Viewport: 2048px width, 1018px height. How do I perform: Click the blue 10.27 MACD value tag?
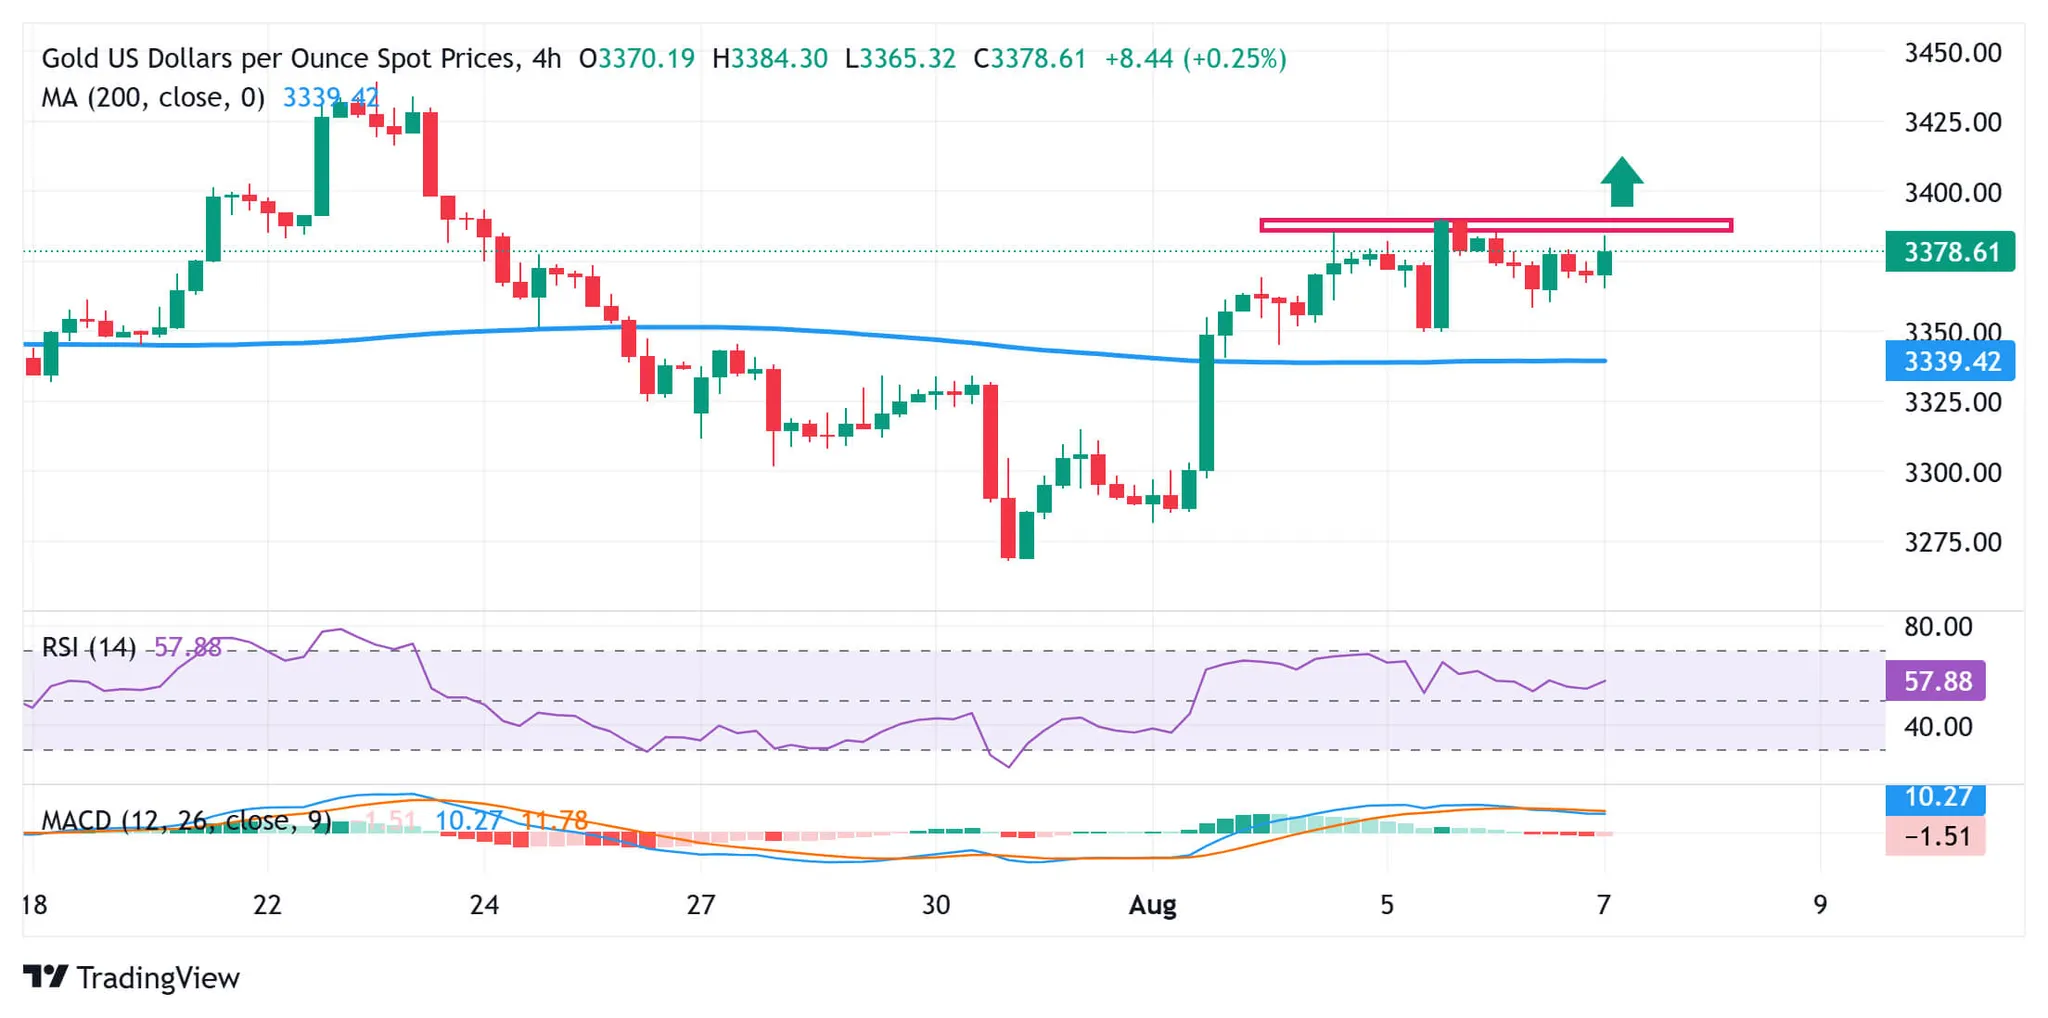1935,797
